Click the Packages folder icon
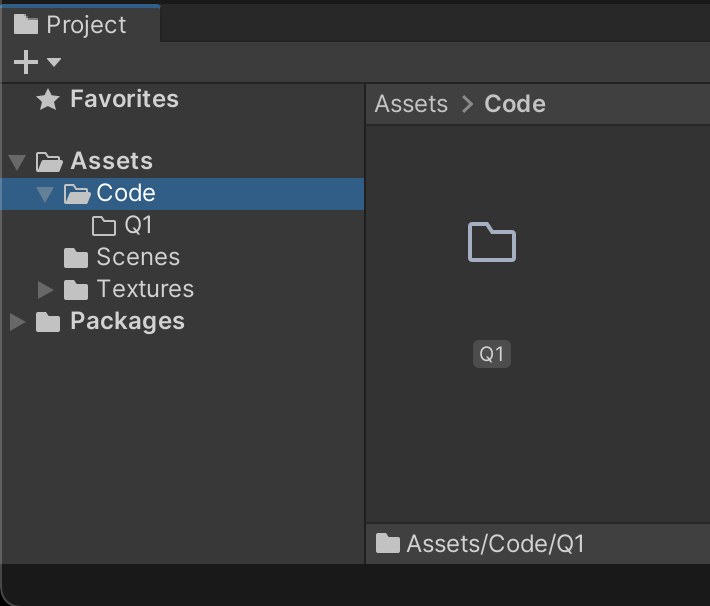The image size is (710, 606). 48,321
